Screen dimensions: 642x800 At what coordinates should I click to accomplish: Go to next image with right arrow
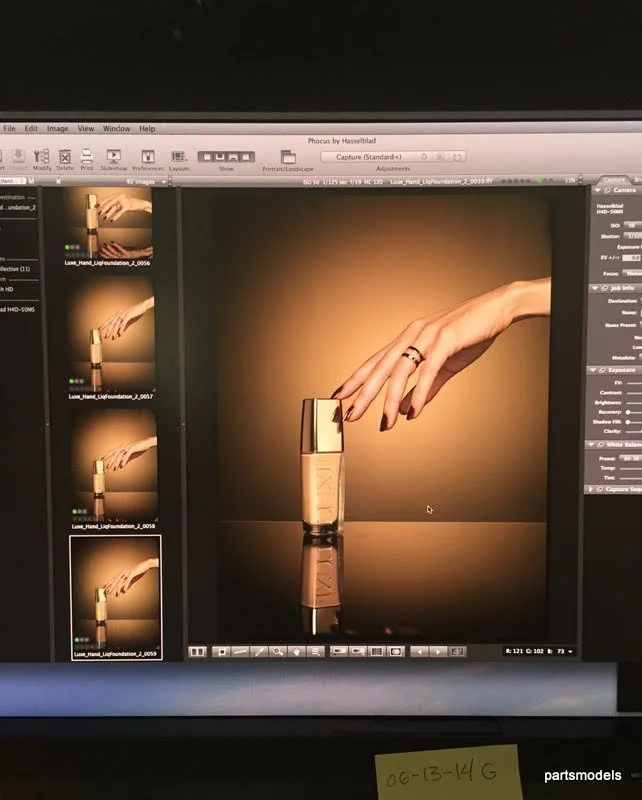point(438,652)
